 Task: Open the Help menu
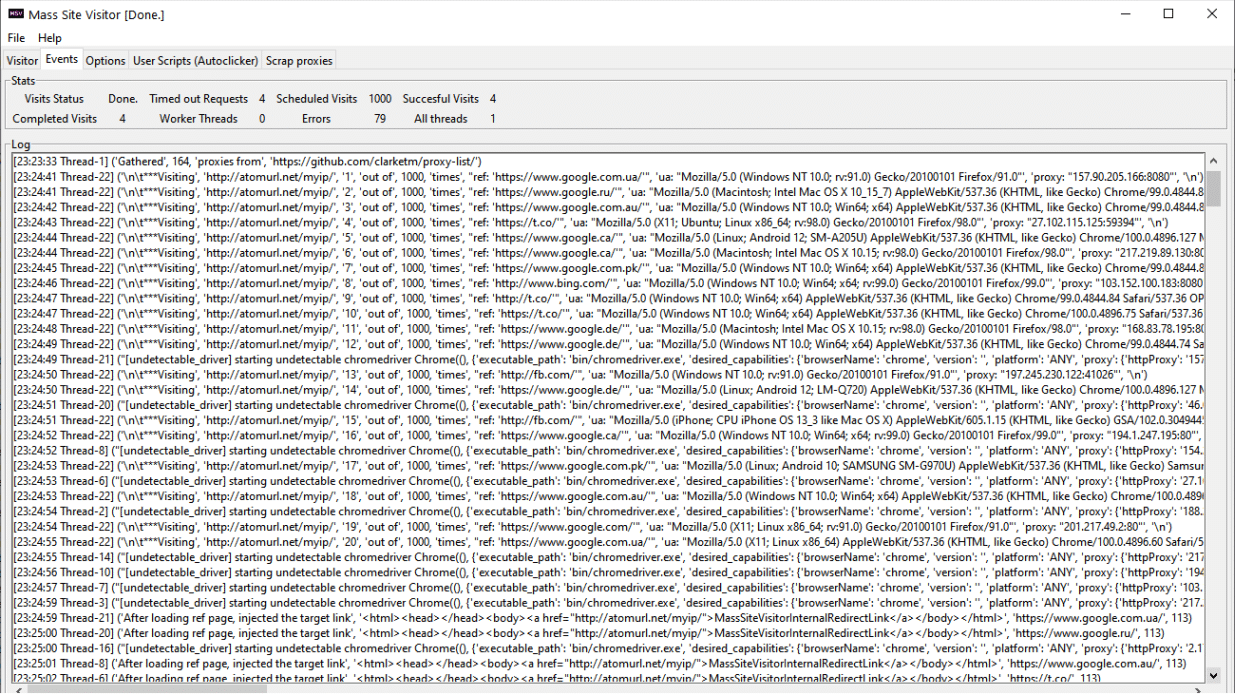tap(50, 38)
